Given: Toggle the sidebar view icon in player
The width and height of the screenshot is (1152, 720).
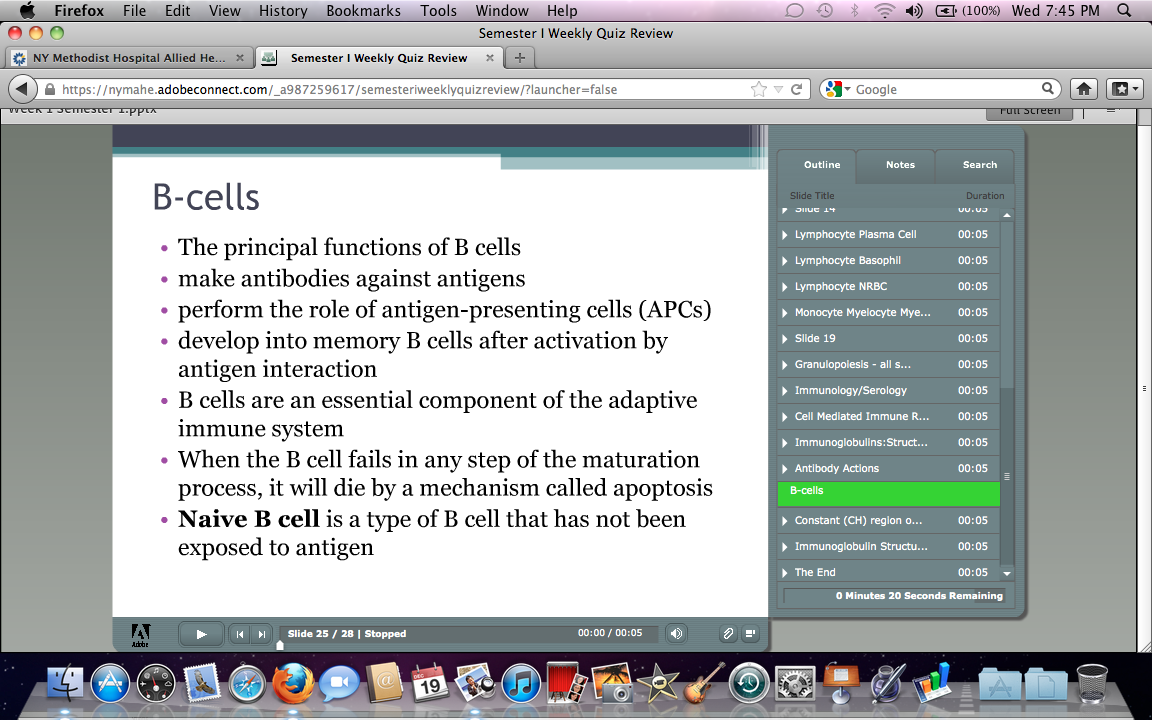Looking at the screenshot, I should [x=750, y=633].
